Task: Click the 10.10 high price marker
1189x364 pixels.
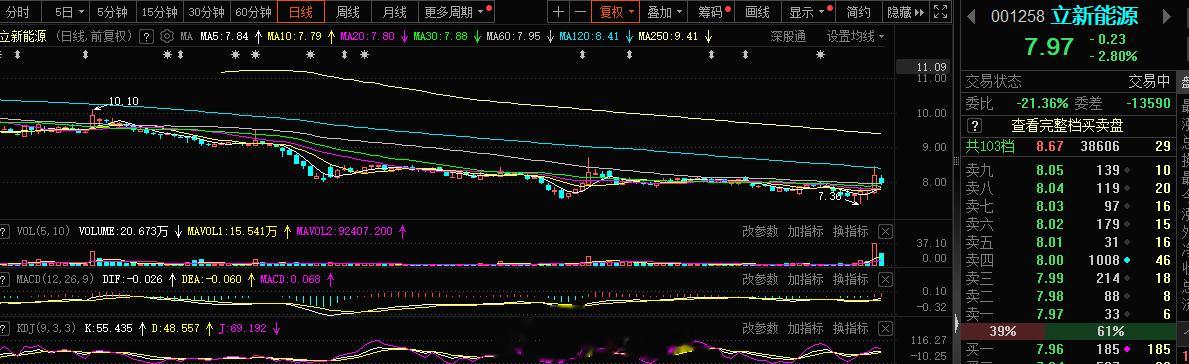Action: [x=124, y=101]
